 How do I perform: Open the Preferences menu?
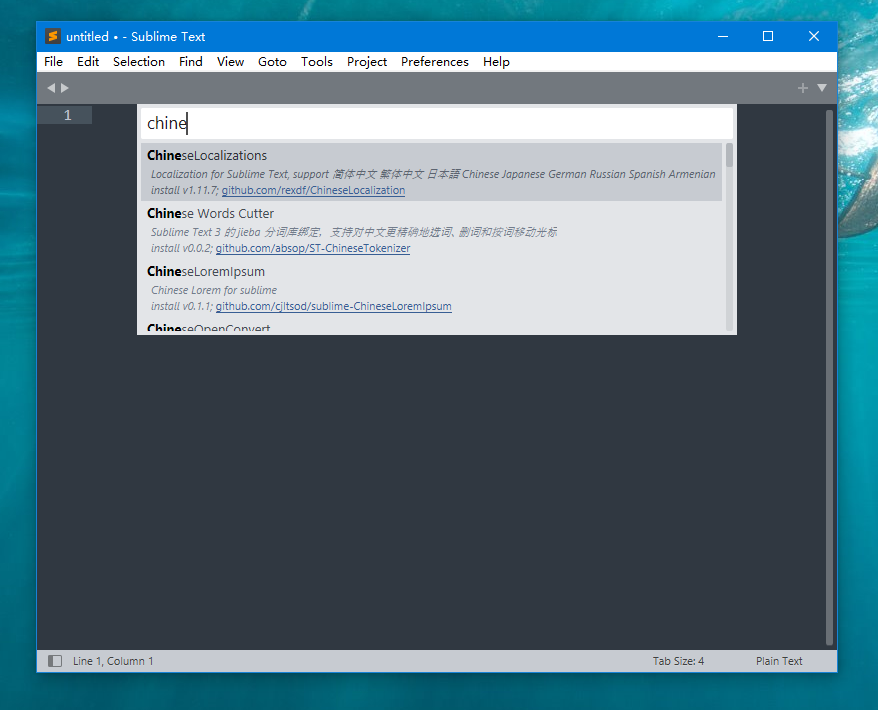(x=435, y=62)
